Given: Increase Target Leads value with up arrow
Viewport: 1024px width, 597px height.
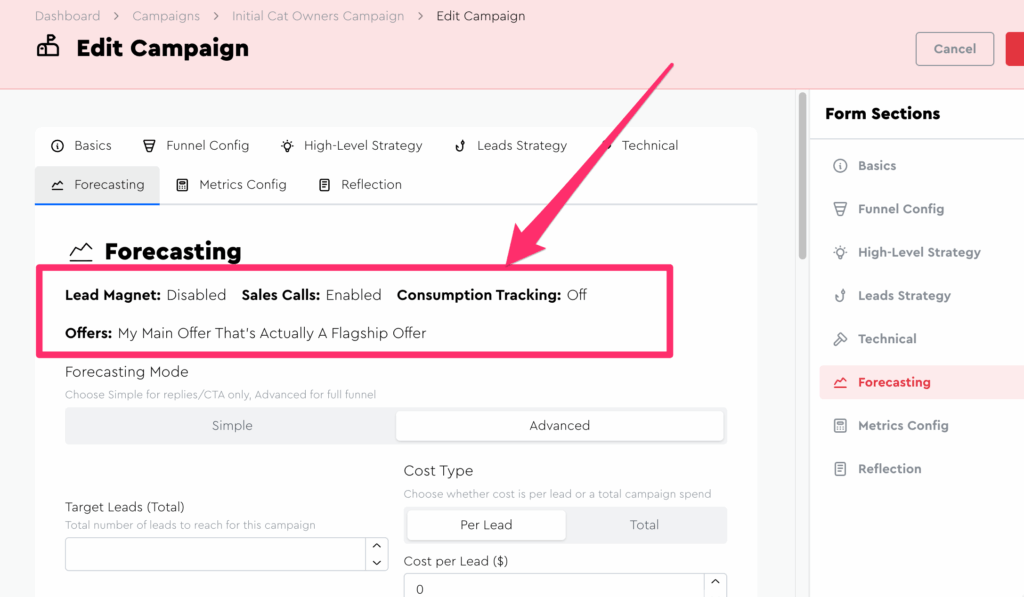Looking at the screenshot, I should click(377, 546).
